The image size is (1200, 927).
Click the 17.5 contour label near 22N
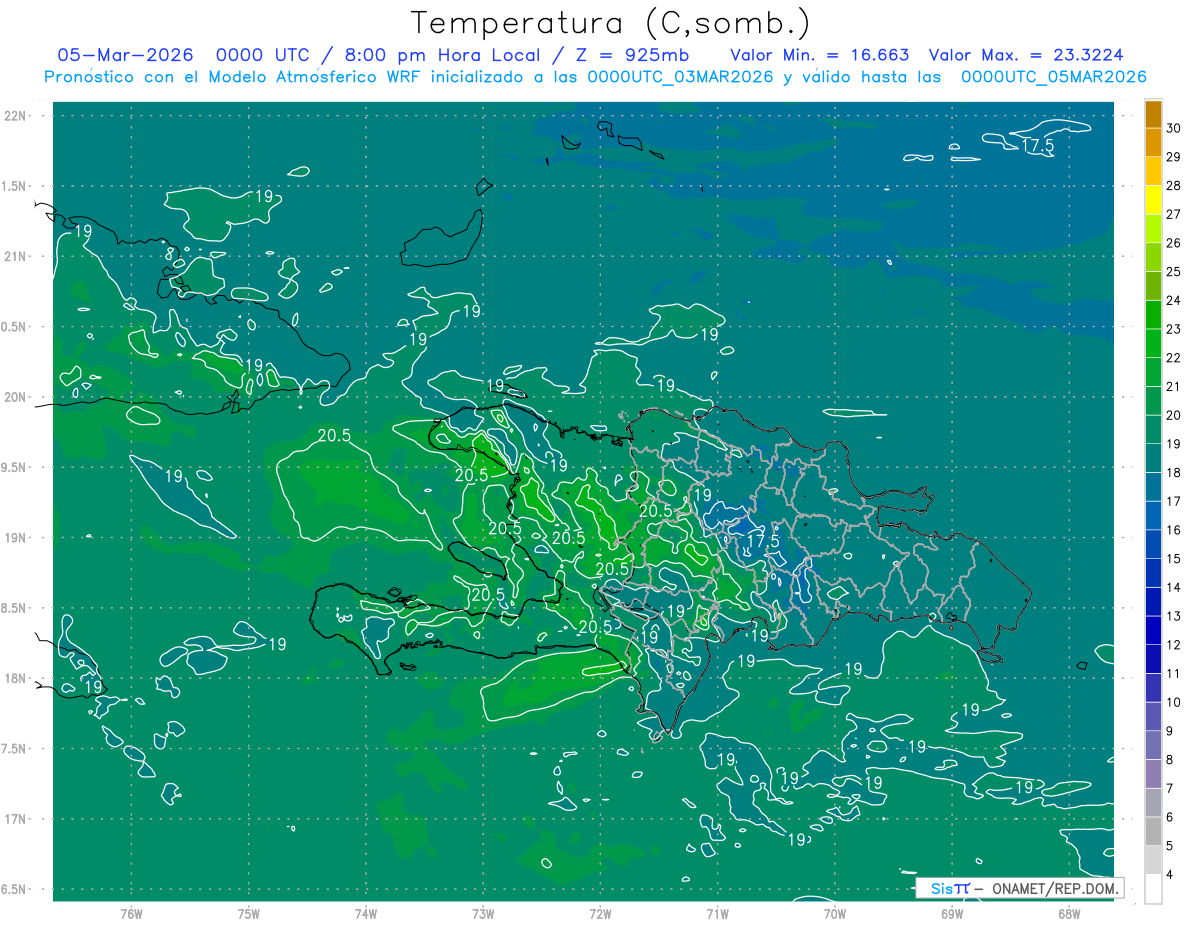point(1038,146)
